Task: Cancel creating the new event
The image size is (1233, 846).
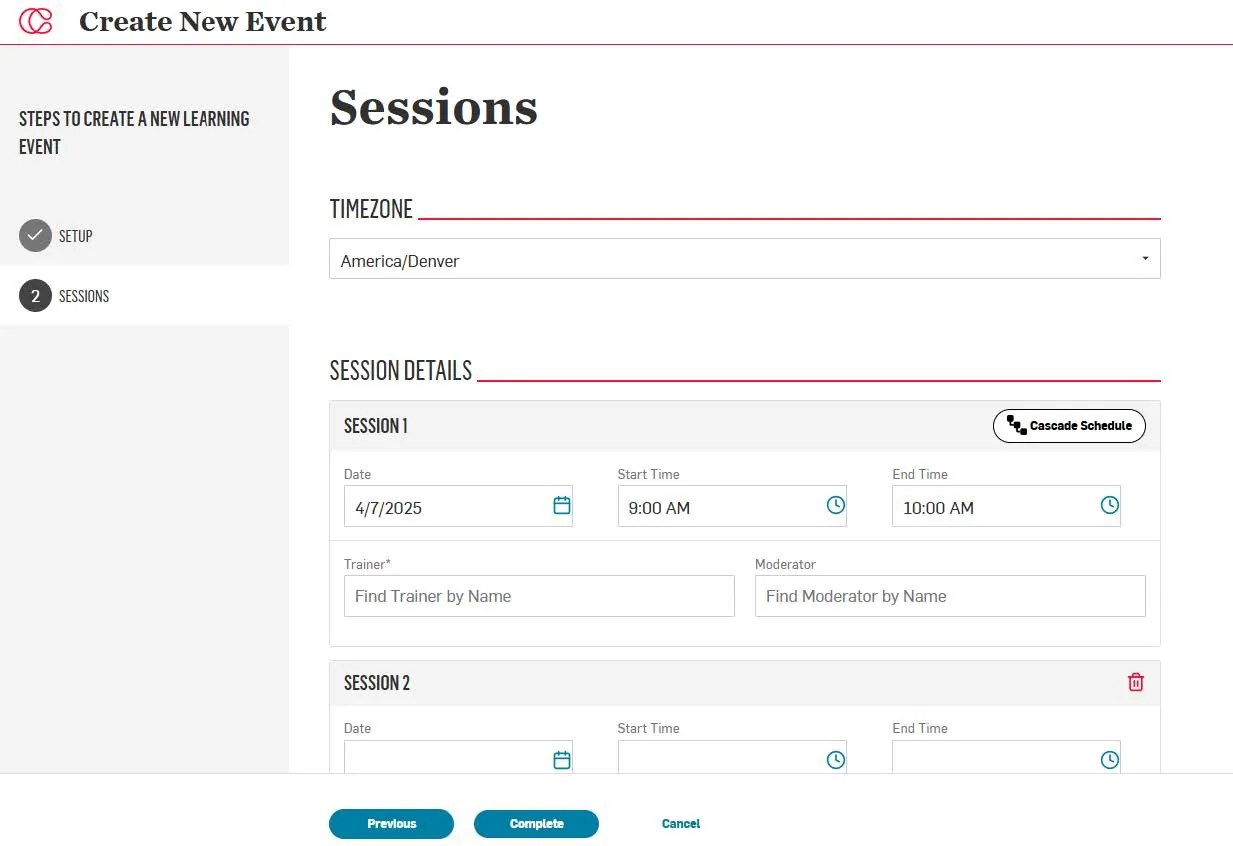Action: (x=680, y=823)
